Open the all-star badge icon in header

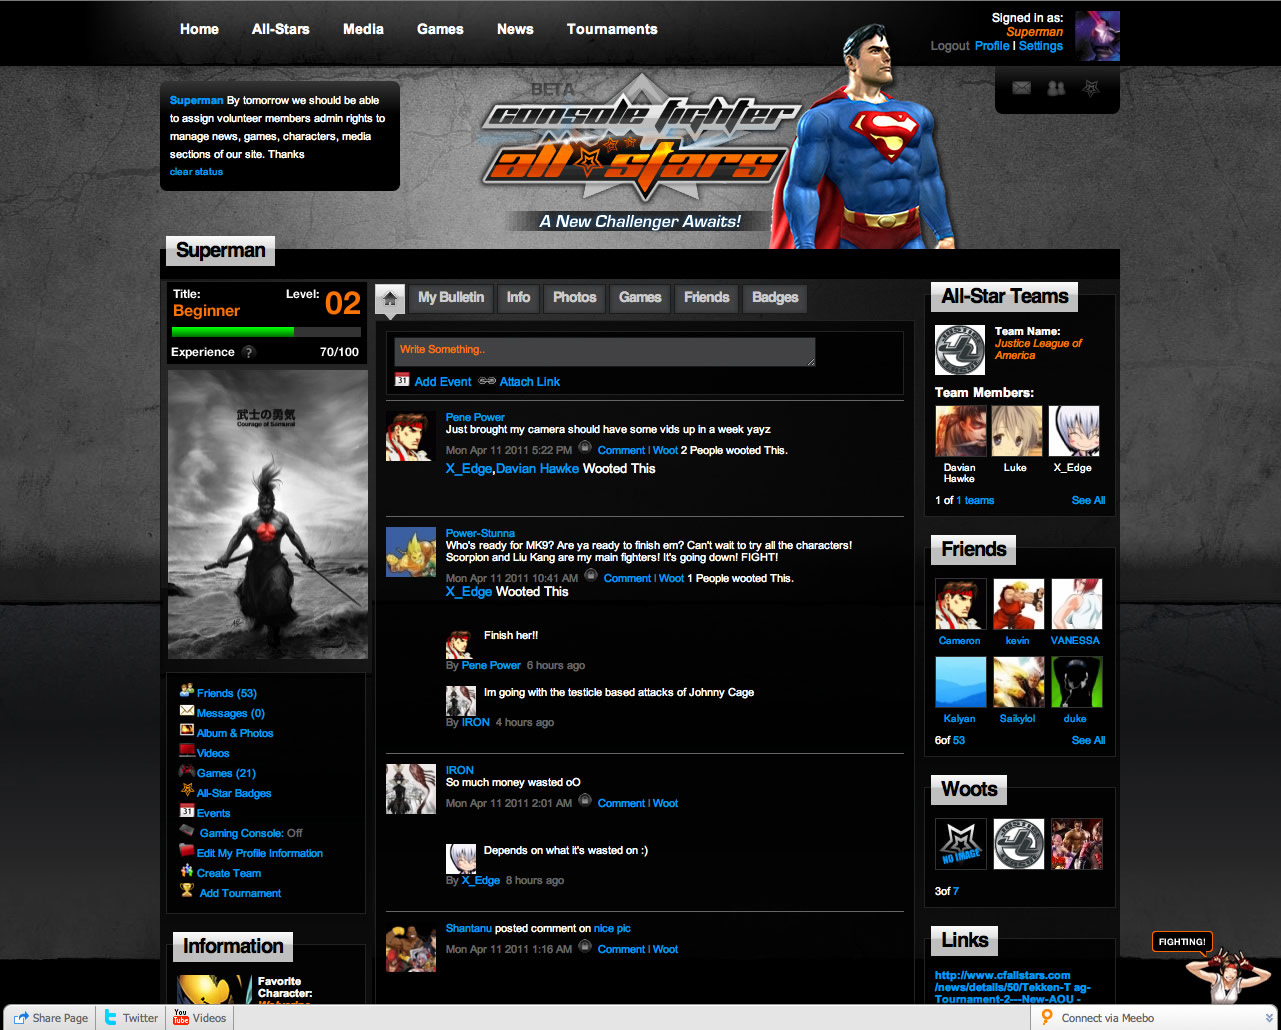coord(1092,88)
